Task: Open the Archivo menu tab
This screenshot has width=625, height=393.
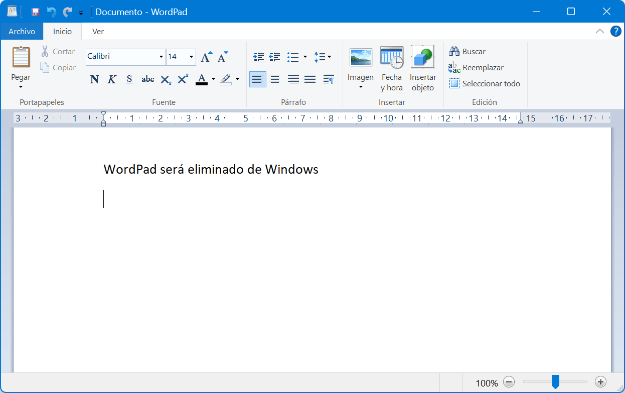Action: (x=22, y=31)
